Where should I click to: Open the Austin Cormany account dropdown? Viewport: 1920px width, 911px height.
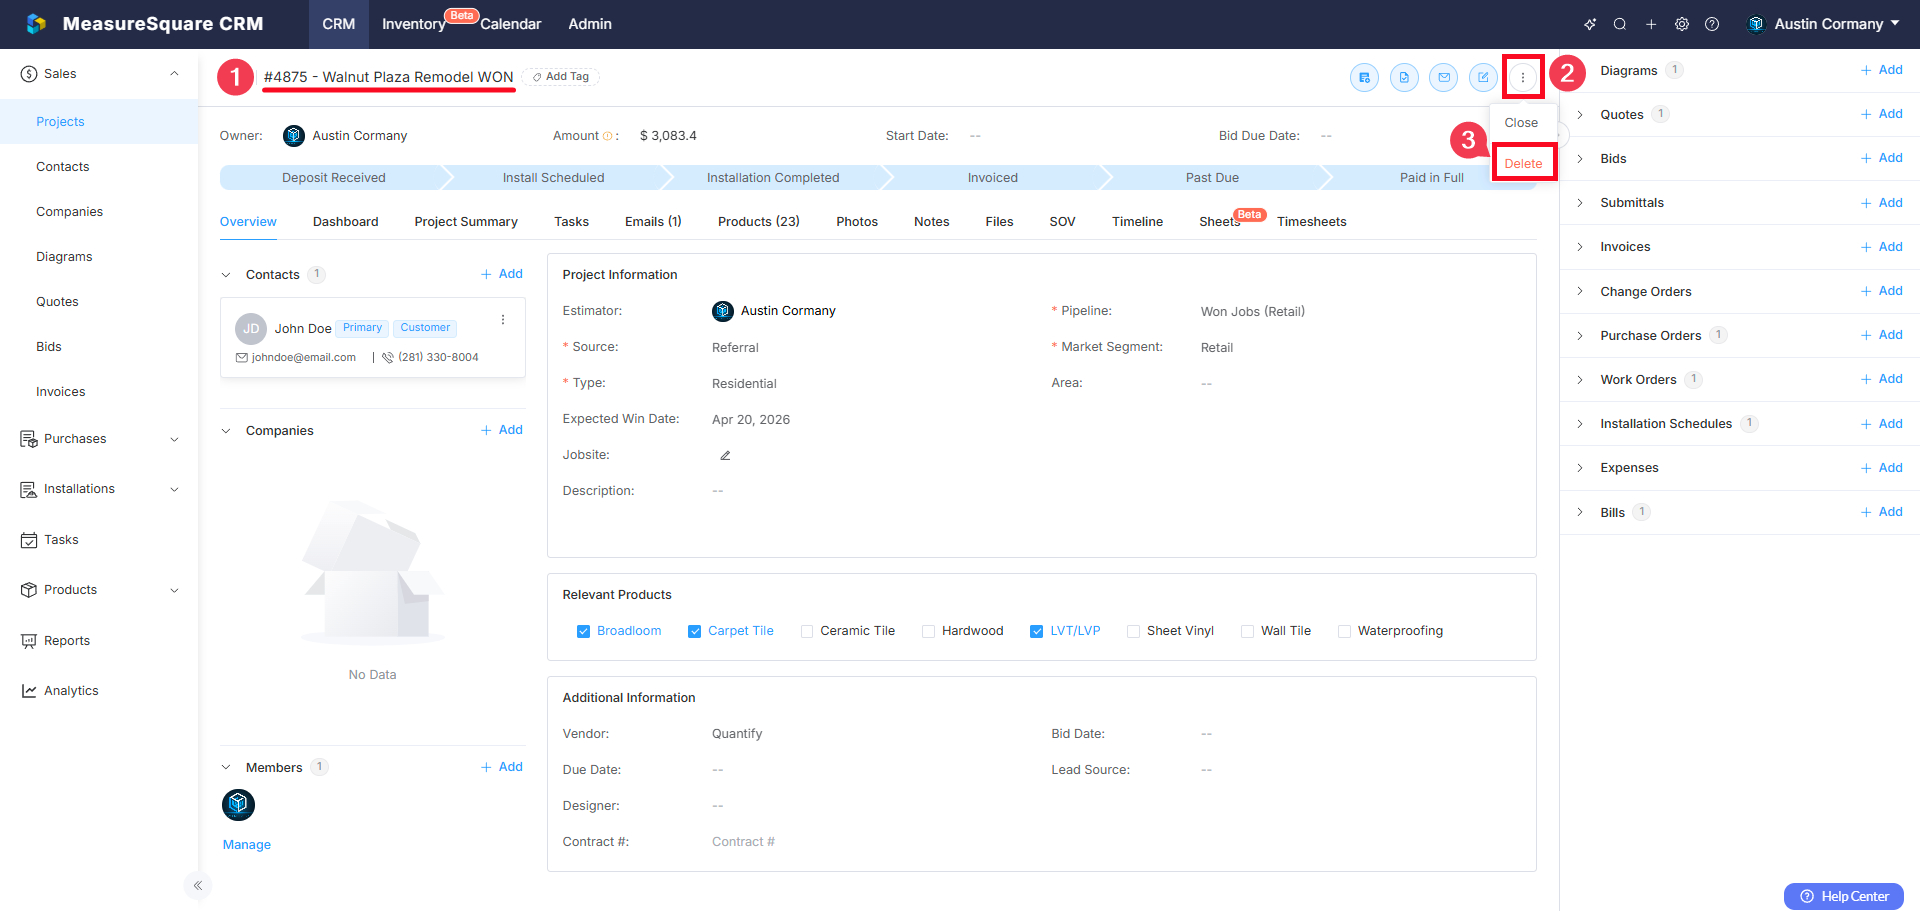click(1826, 24)
